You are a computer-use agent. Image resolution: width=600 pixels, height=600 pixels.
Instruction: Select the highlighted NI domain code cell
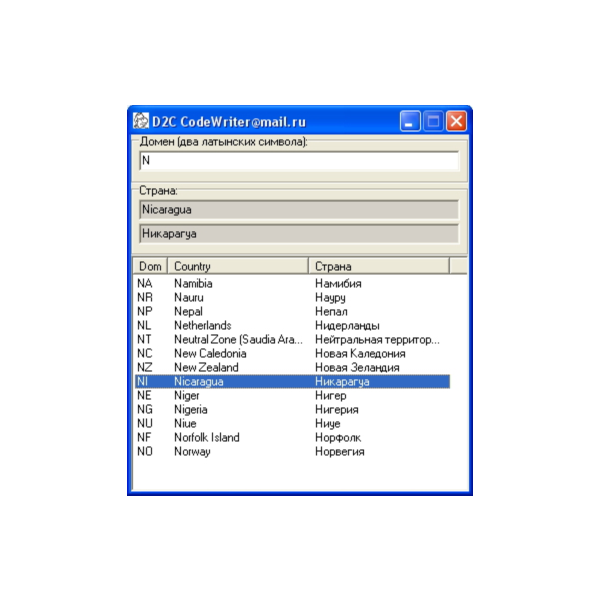[142, 382]
